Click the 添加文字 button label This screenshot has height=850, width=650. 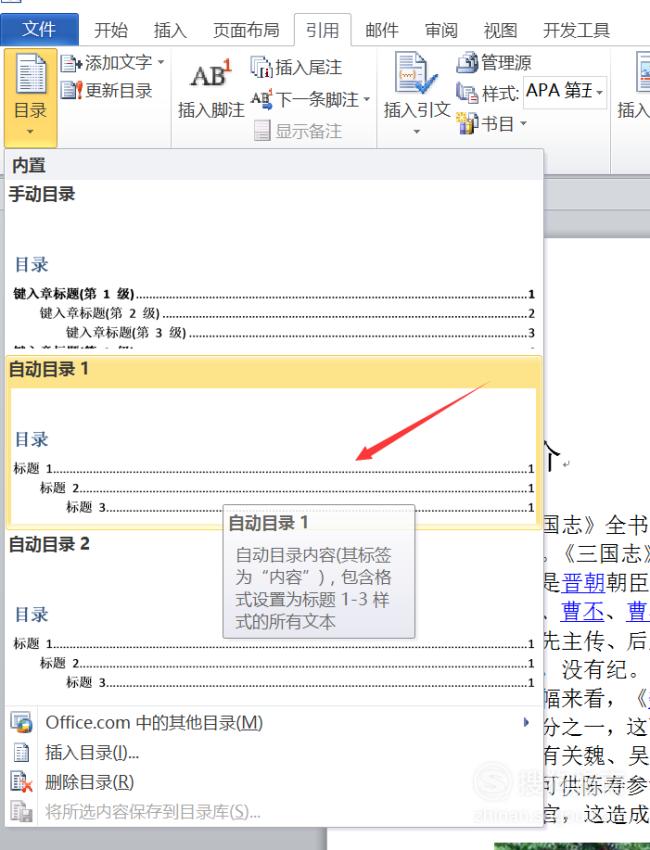[118, 63]
